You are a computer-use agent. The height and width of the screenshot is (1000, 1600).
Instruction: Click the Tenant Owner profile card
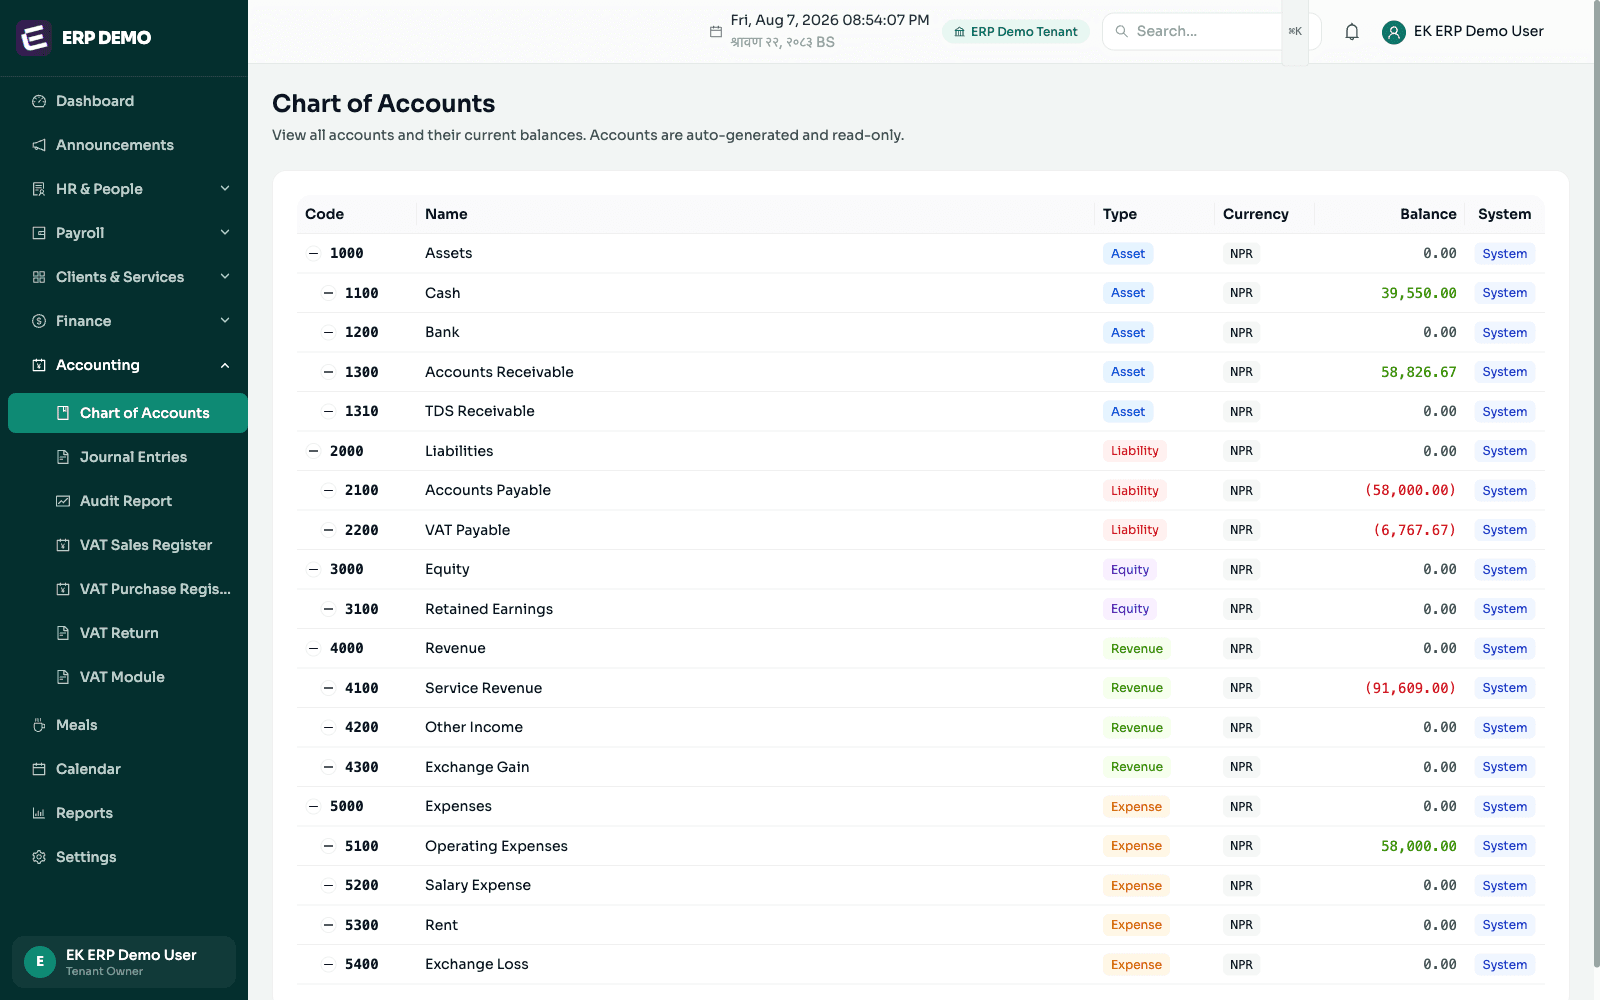point(124,962)
